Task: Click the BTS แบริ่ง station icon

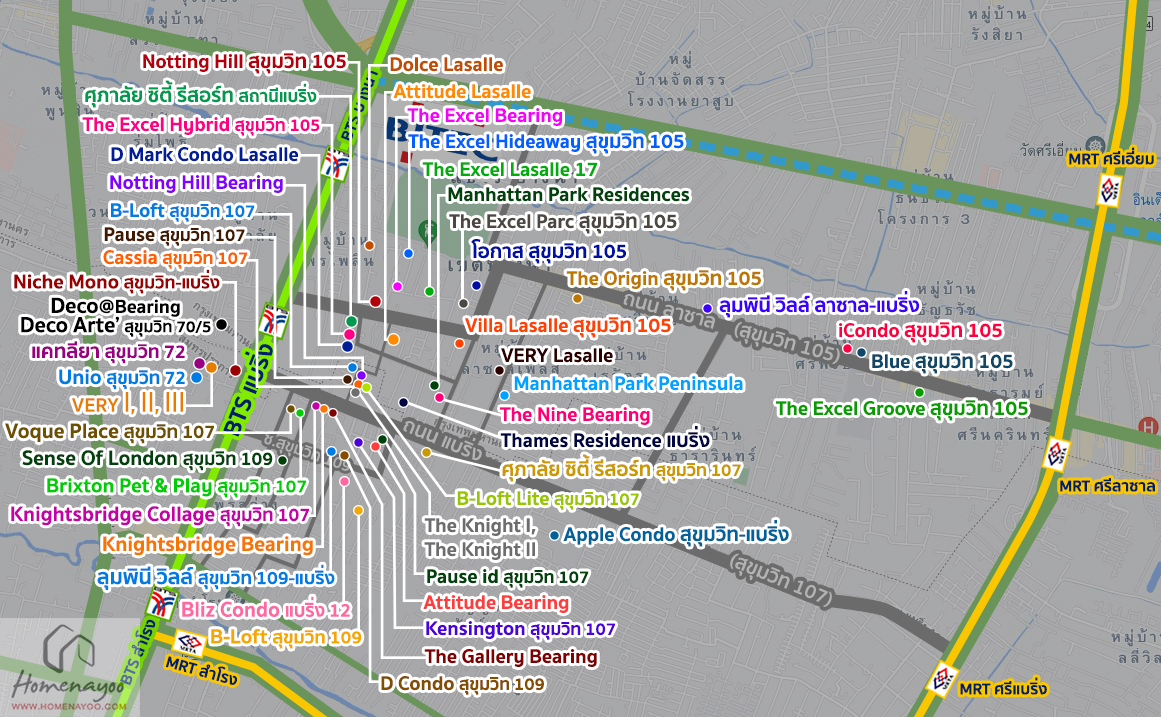Action: [274, 321]
